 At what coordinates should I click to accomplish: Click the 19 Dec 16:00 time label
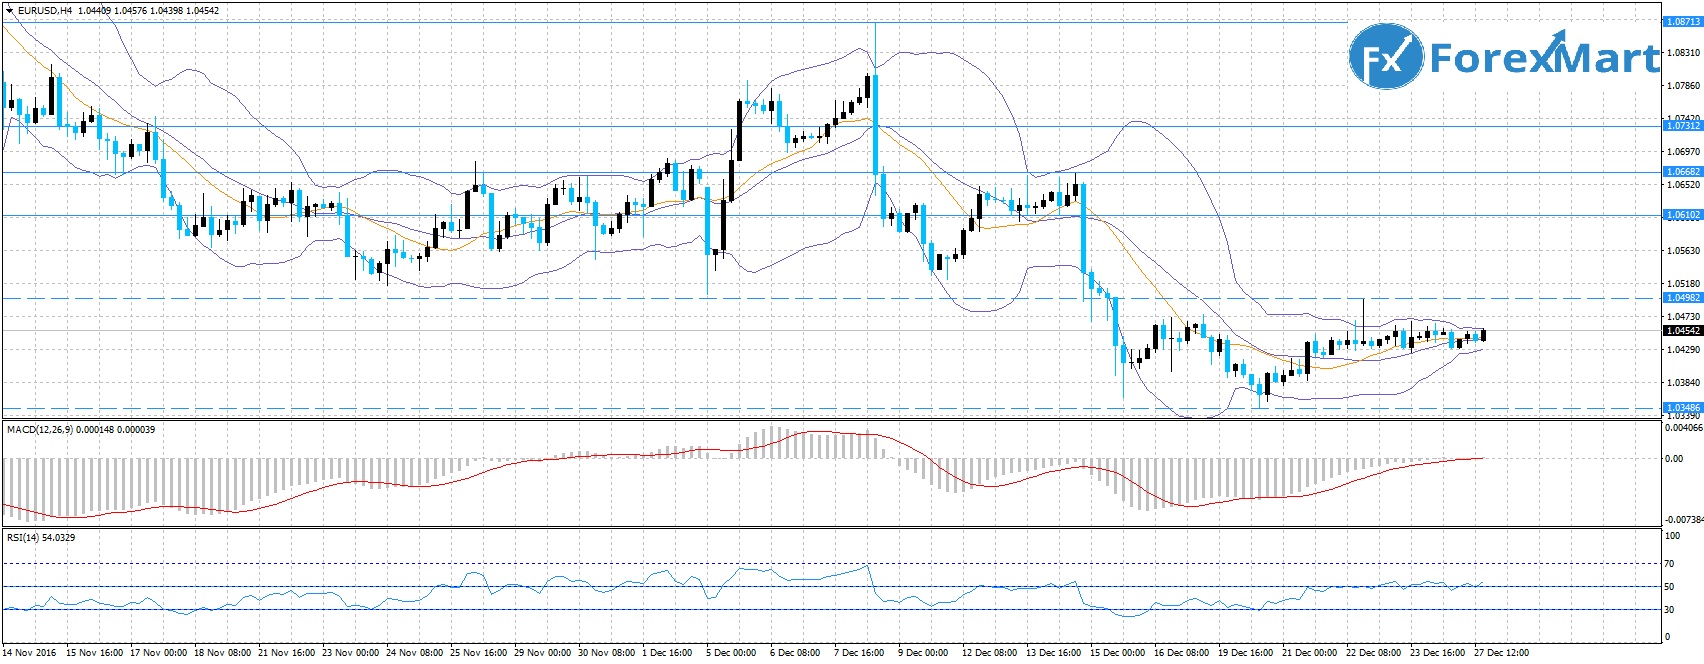[1246, 653]
